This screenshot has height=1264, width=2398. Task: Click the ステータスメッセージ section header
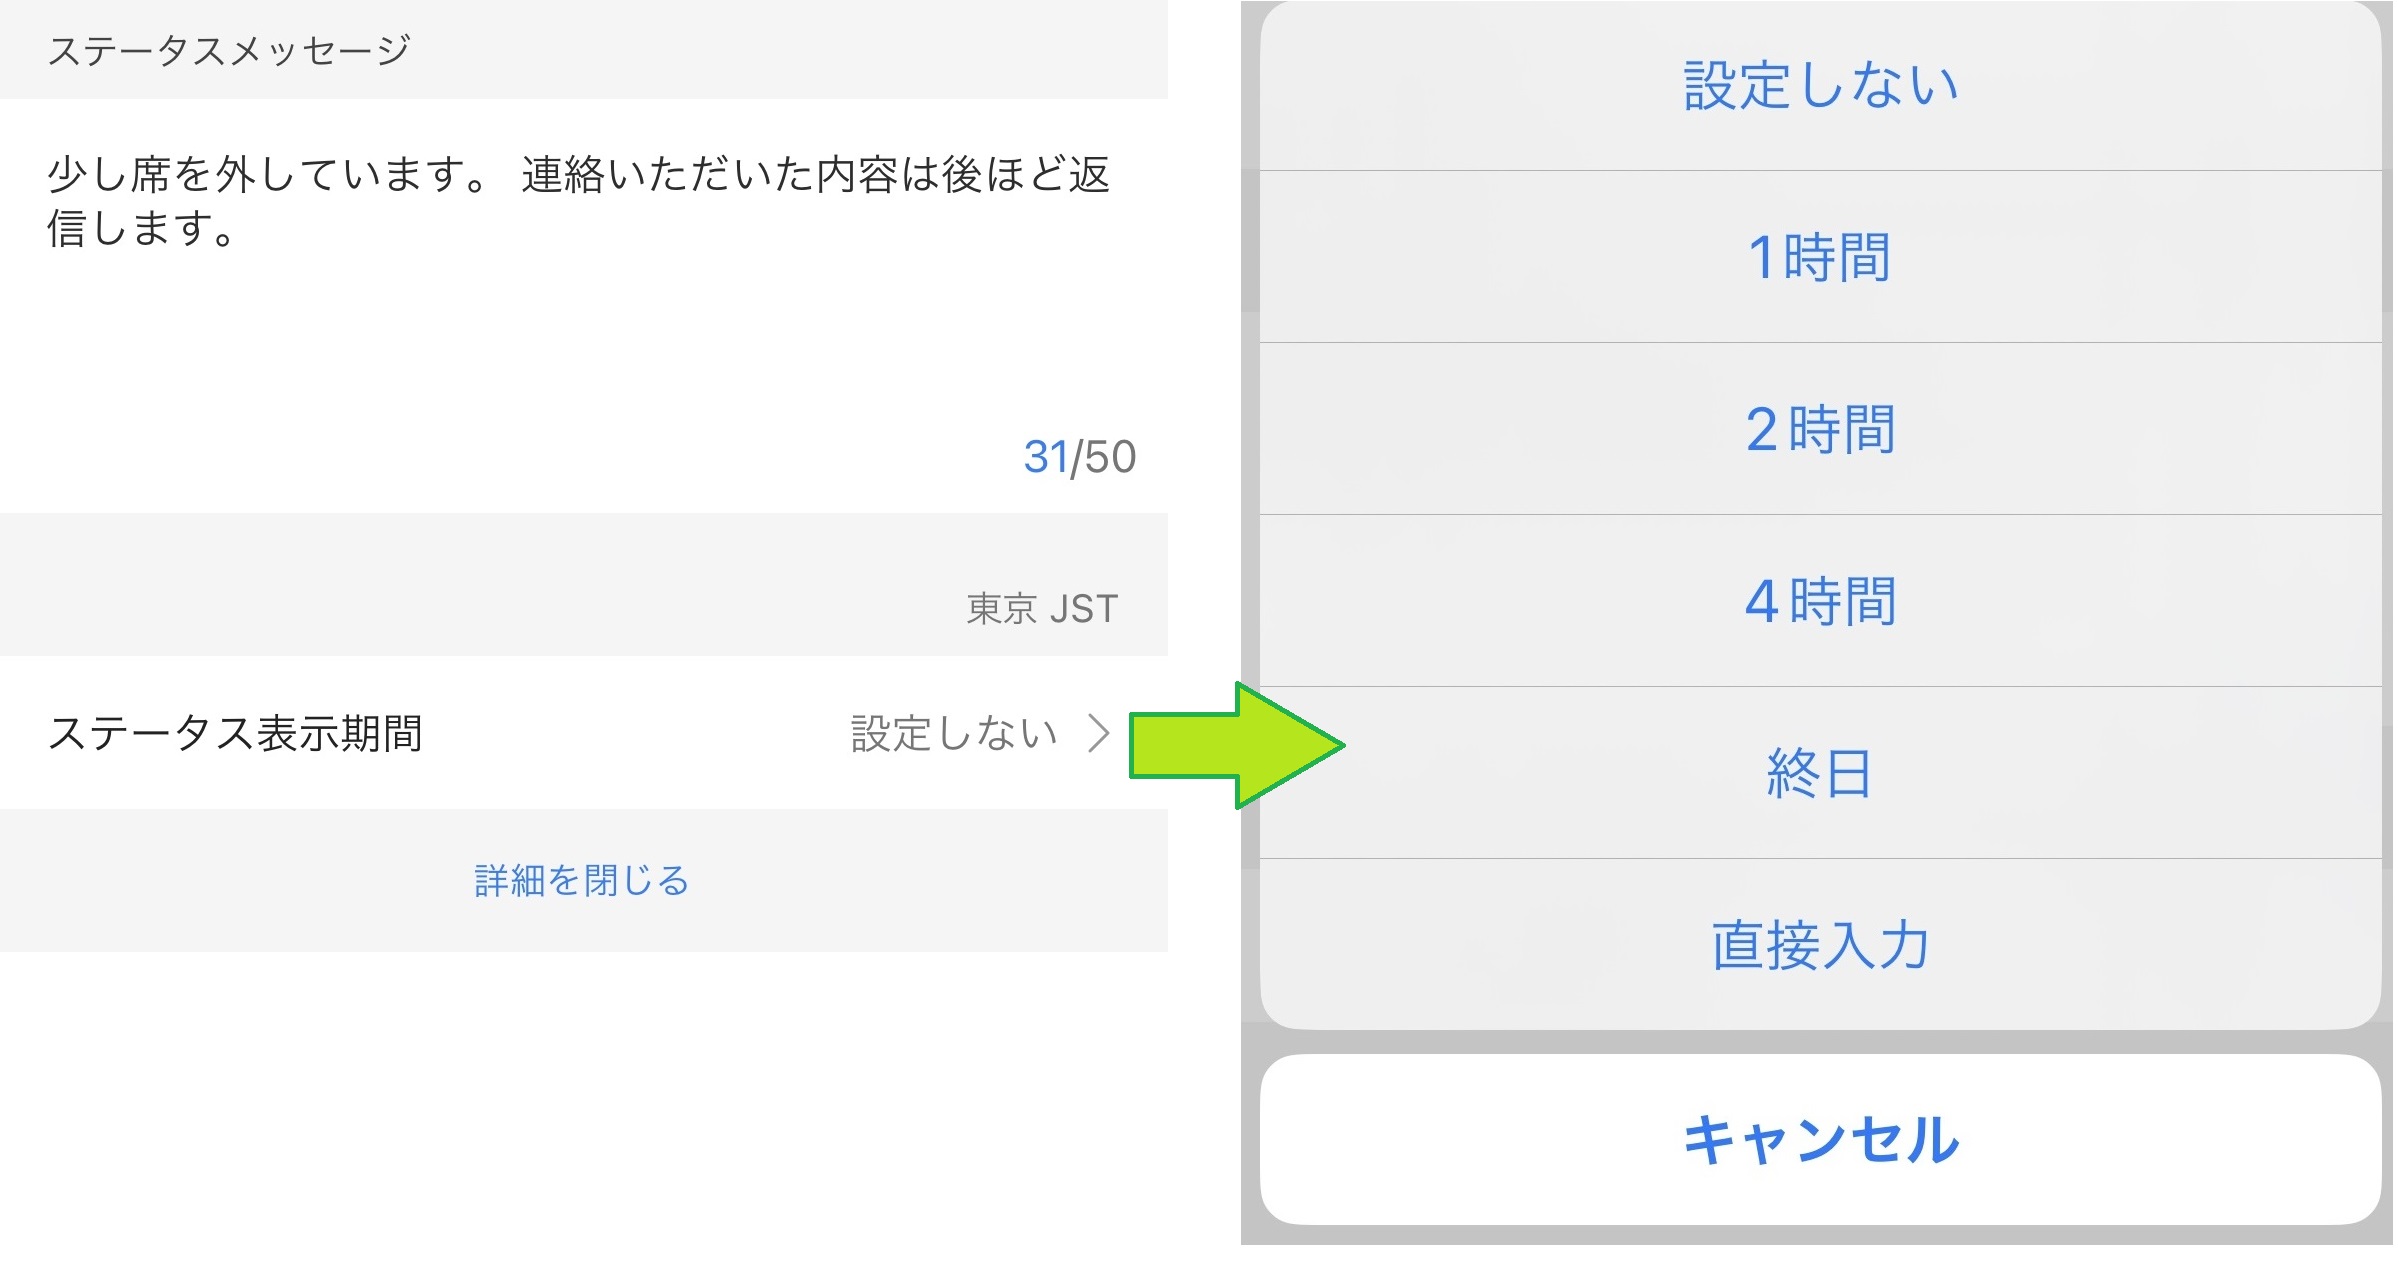[229, 50]
